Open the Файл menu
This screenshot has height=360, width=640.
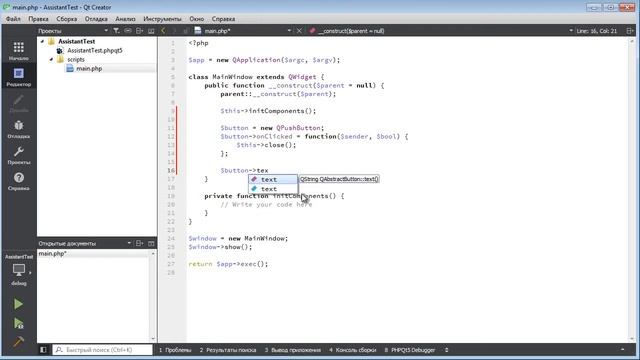(13, 19)
